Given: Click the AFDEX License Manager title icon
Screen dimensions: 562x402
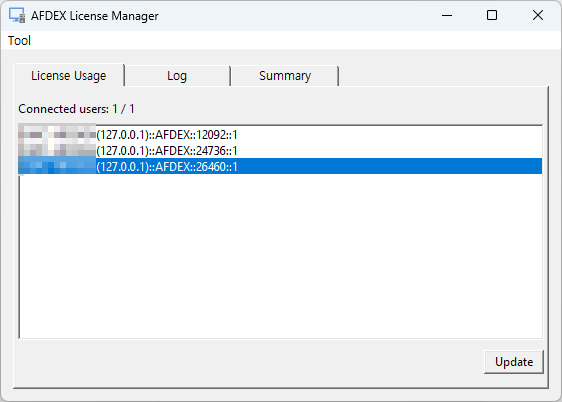Looking at the screenshot, I should pyautogui.click(x=17, y=15).
